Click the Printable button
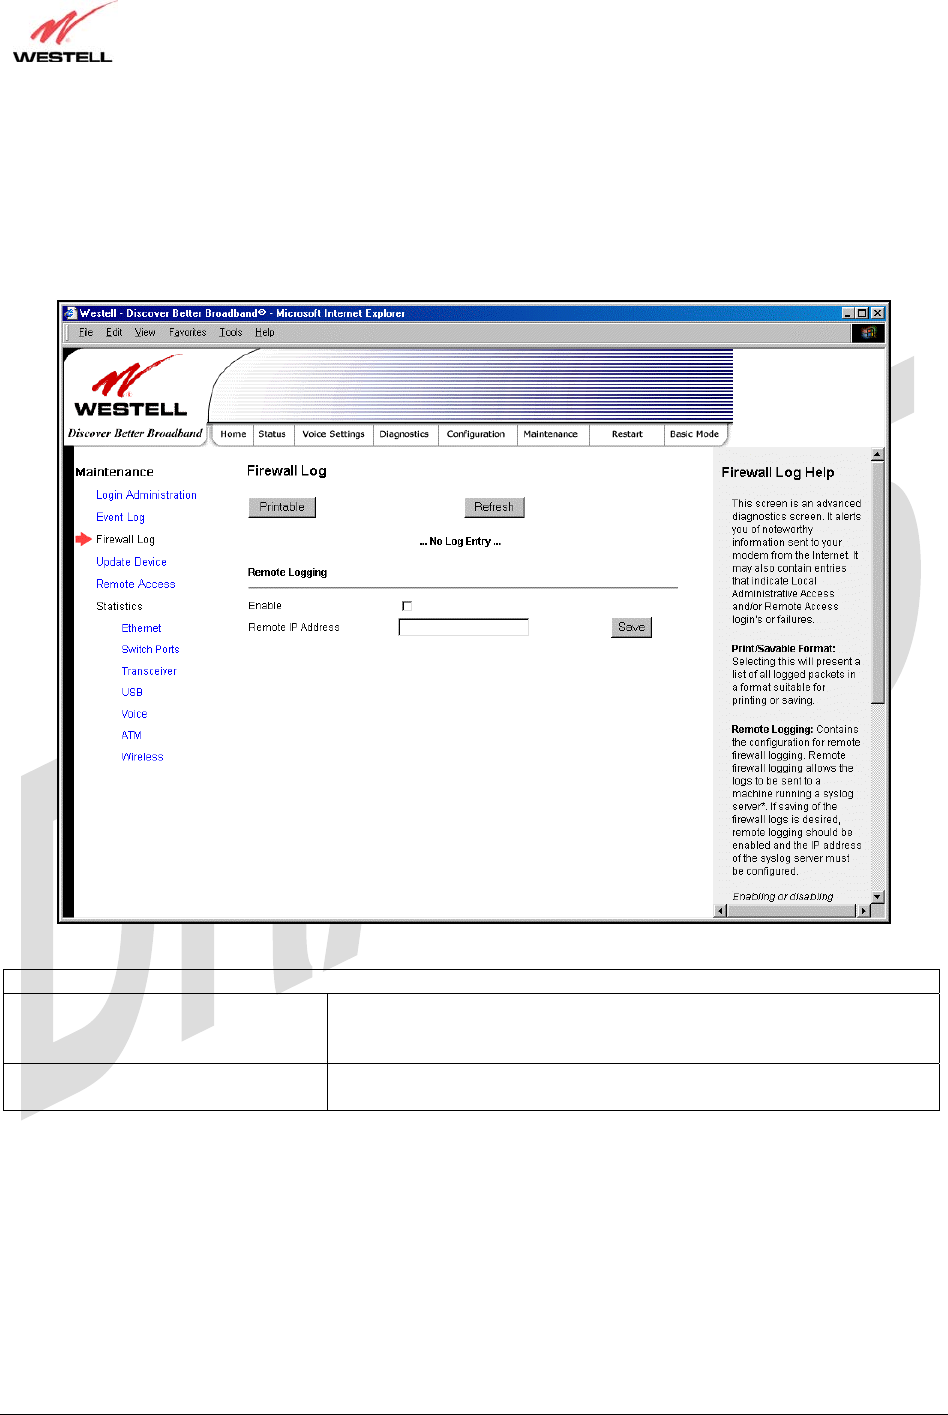Viewport: 948px width, 1415px height. (x=282, y=507)
